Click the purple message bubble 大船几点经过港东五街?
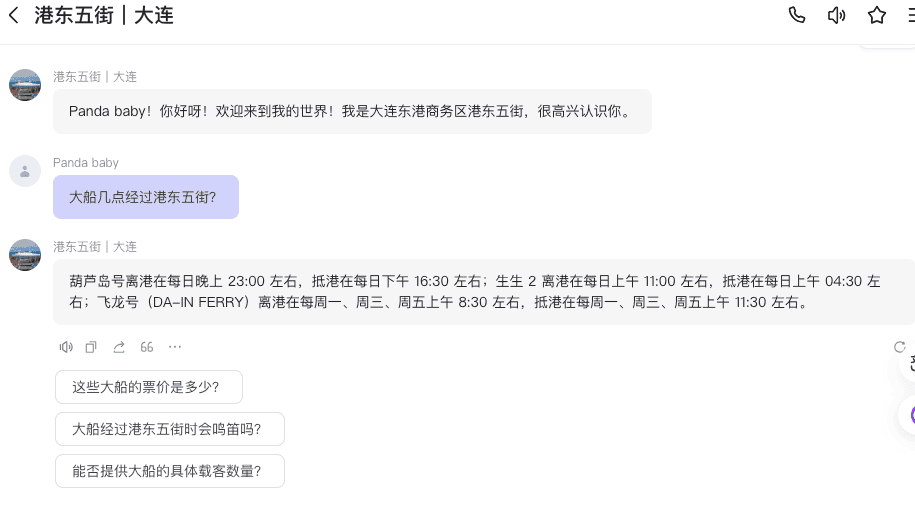Screen dimensions: 915x507 [146, 197]
